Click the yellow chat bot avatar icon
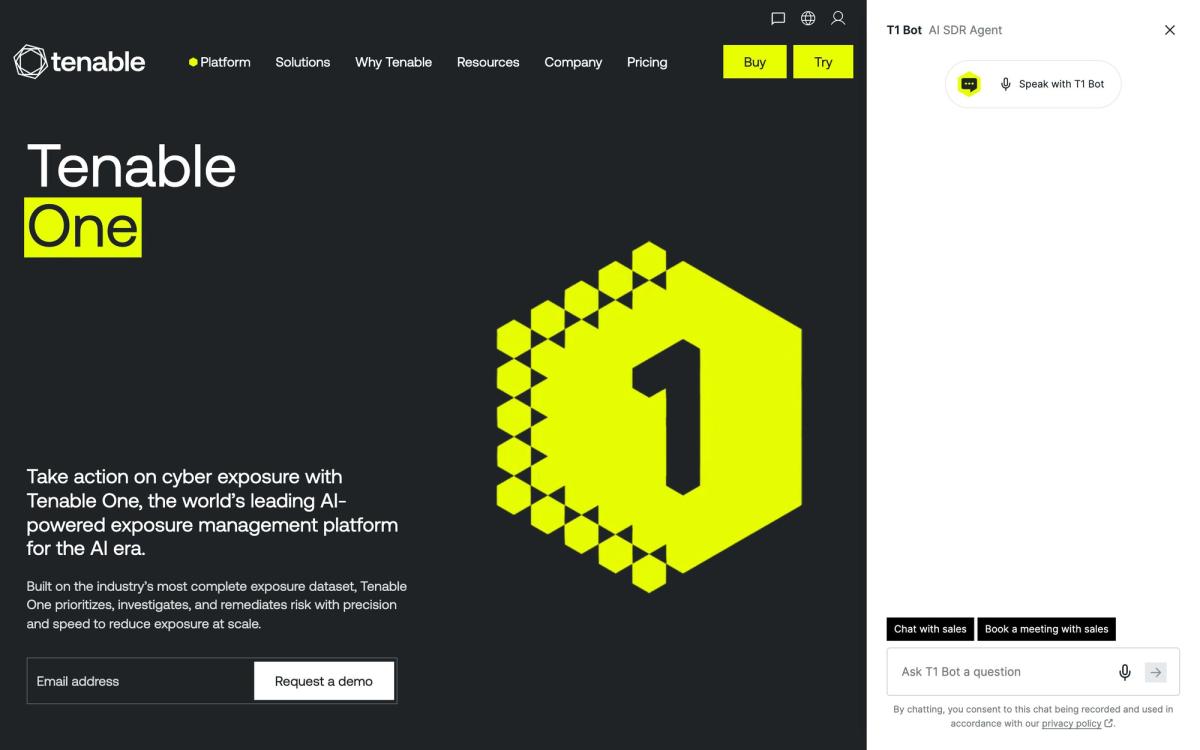The width and height of the screenshot is (1200, 750). click(969, 84)
